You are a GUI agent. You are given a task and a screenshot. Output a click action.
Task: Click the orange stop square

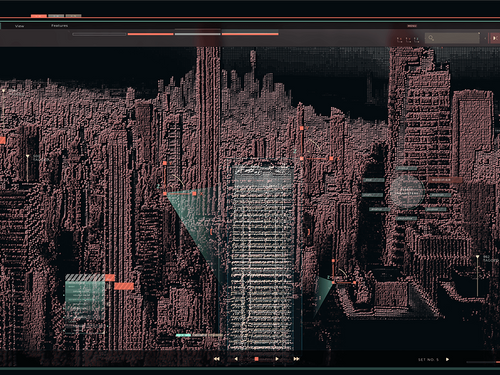[x=256, y=359]
